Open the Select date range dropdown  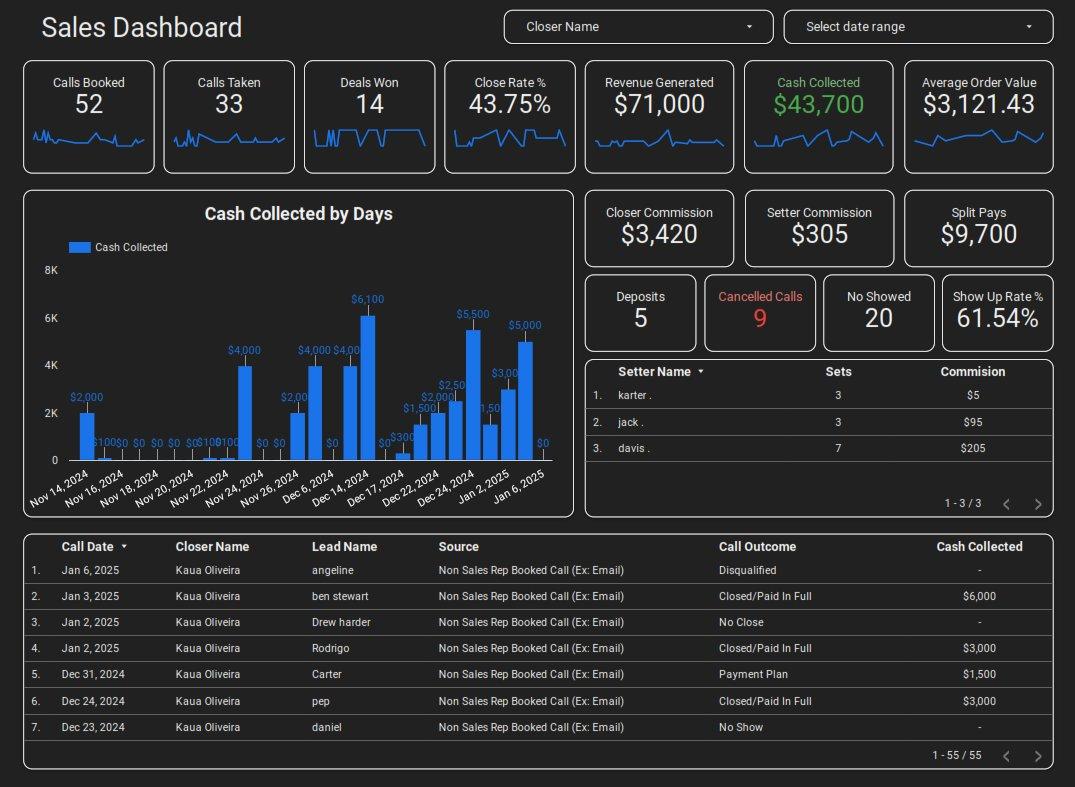coord(918,27)
